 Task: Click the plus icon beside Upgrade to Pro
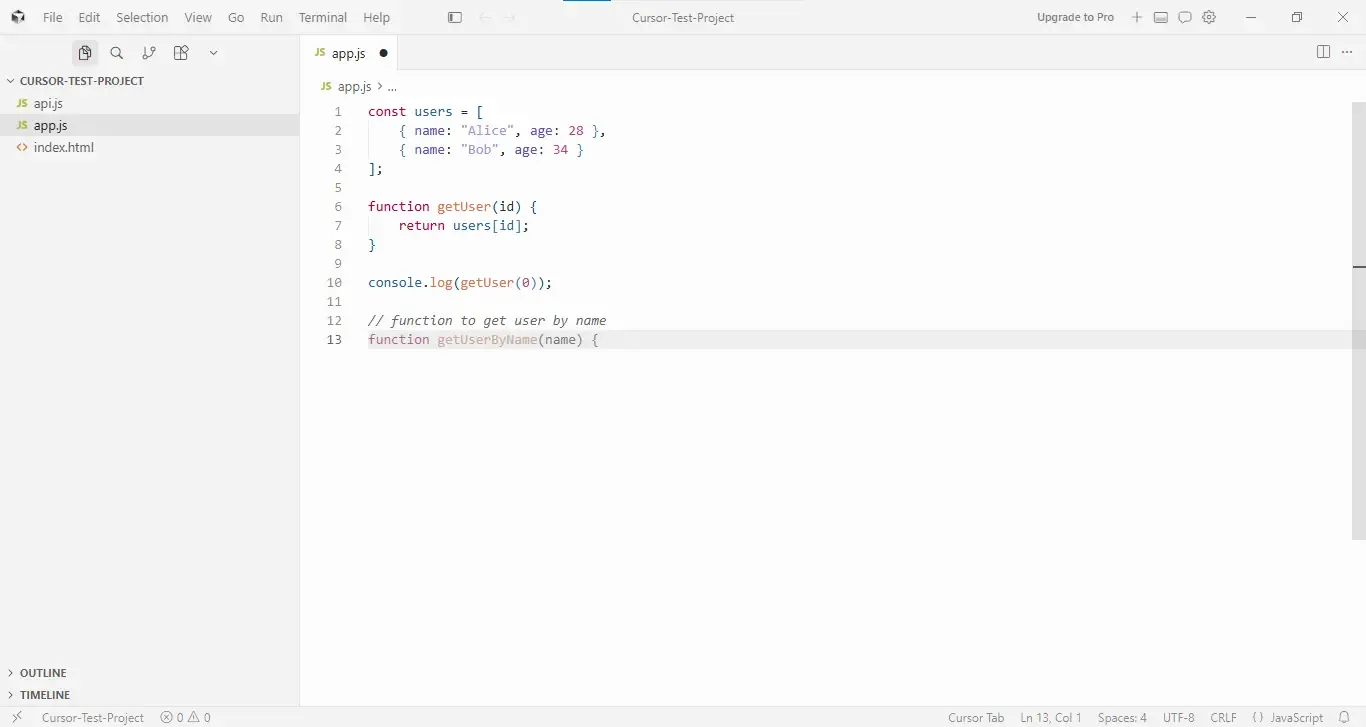click(1137, 17)
